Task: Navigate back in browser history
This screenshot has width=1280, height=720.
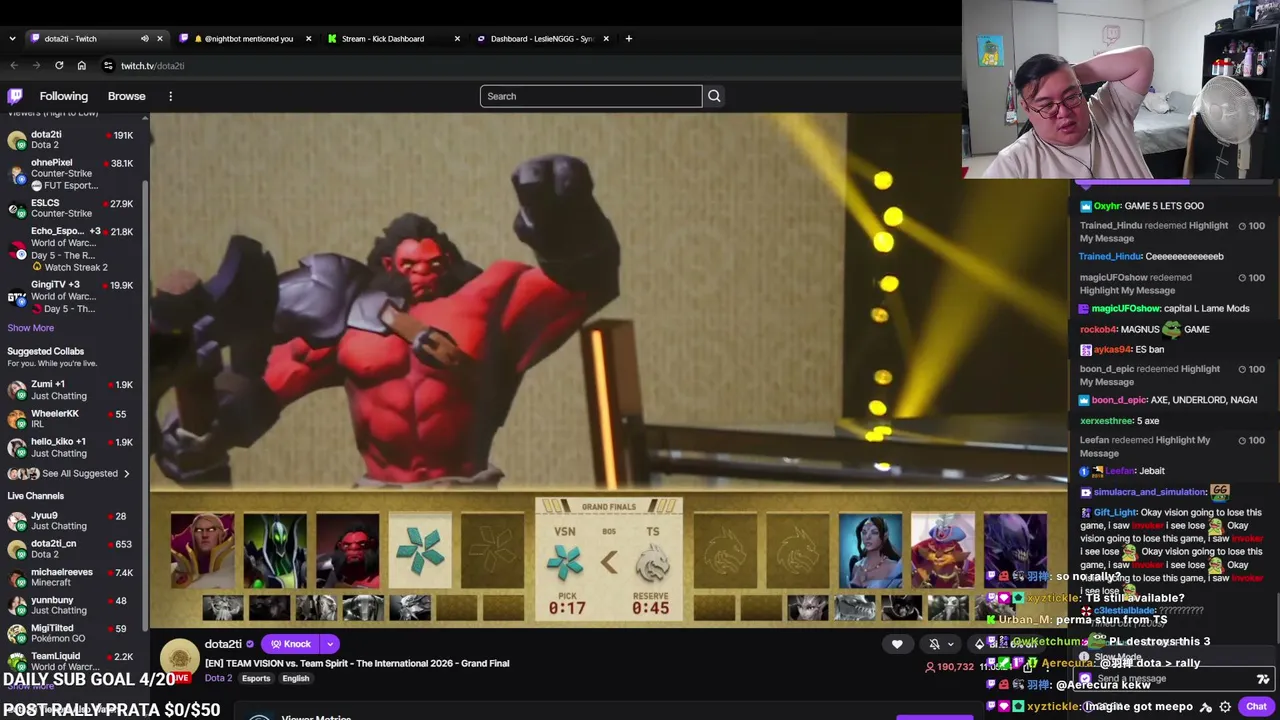Action: pos(14,66)
